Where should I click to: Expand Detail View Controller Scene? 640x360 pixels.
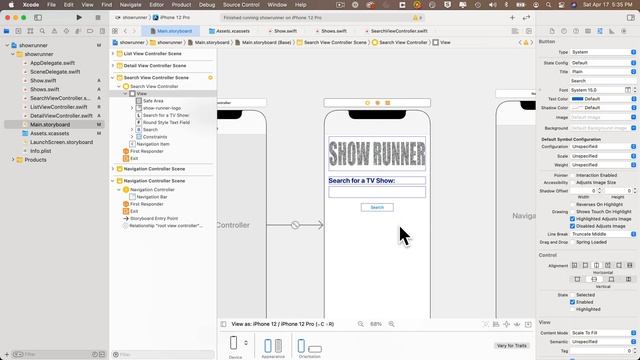point(113,65)
